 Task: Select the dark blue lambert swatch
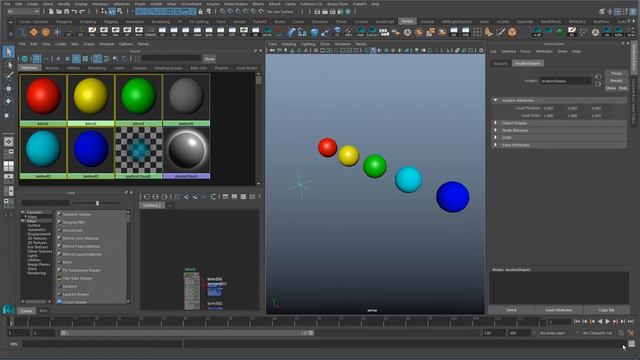coord(91,153)
